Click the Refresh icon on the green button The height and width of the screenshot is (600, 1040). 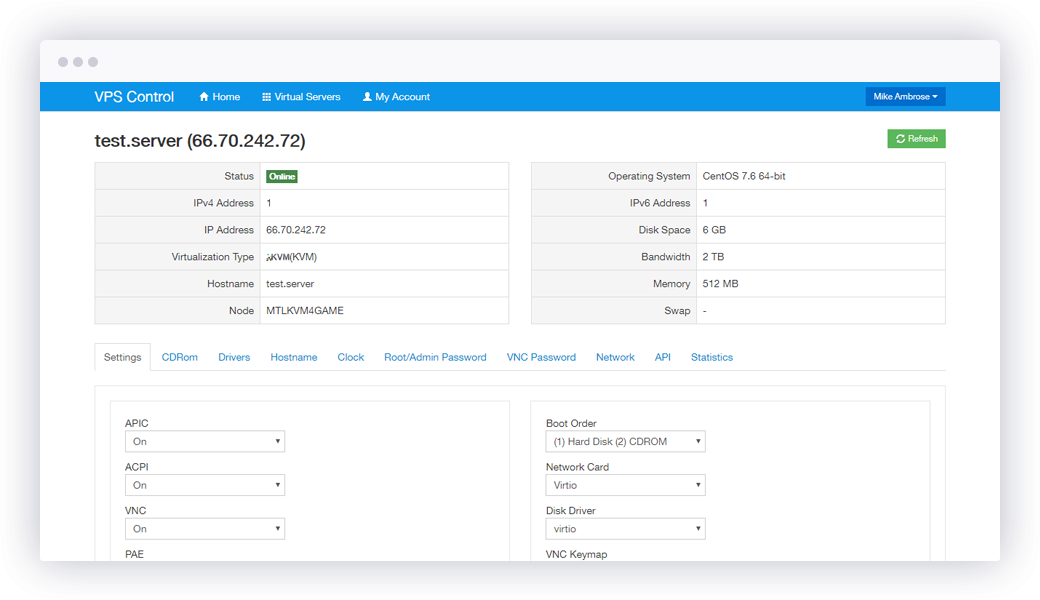900,138
